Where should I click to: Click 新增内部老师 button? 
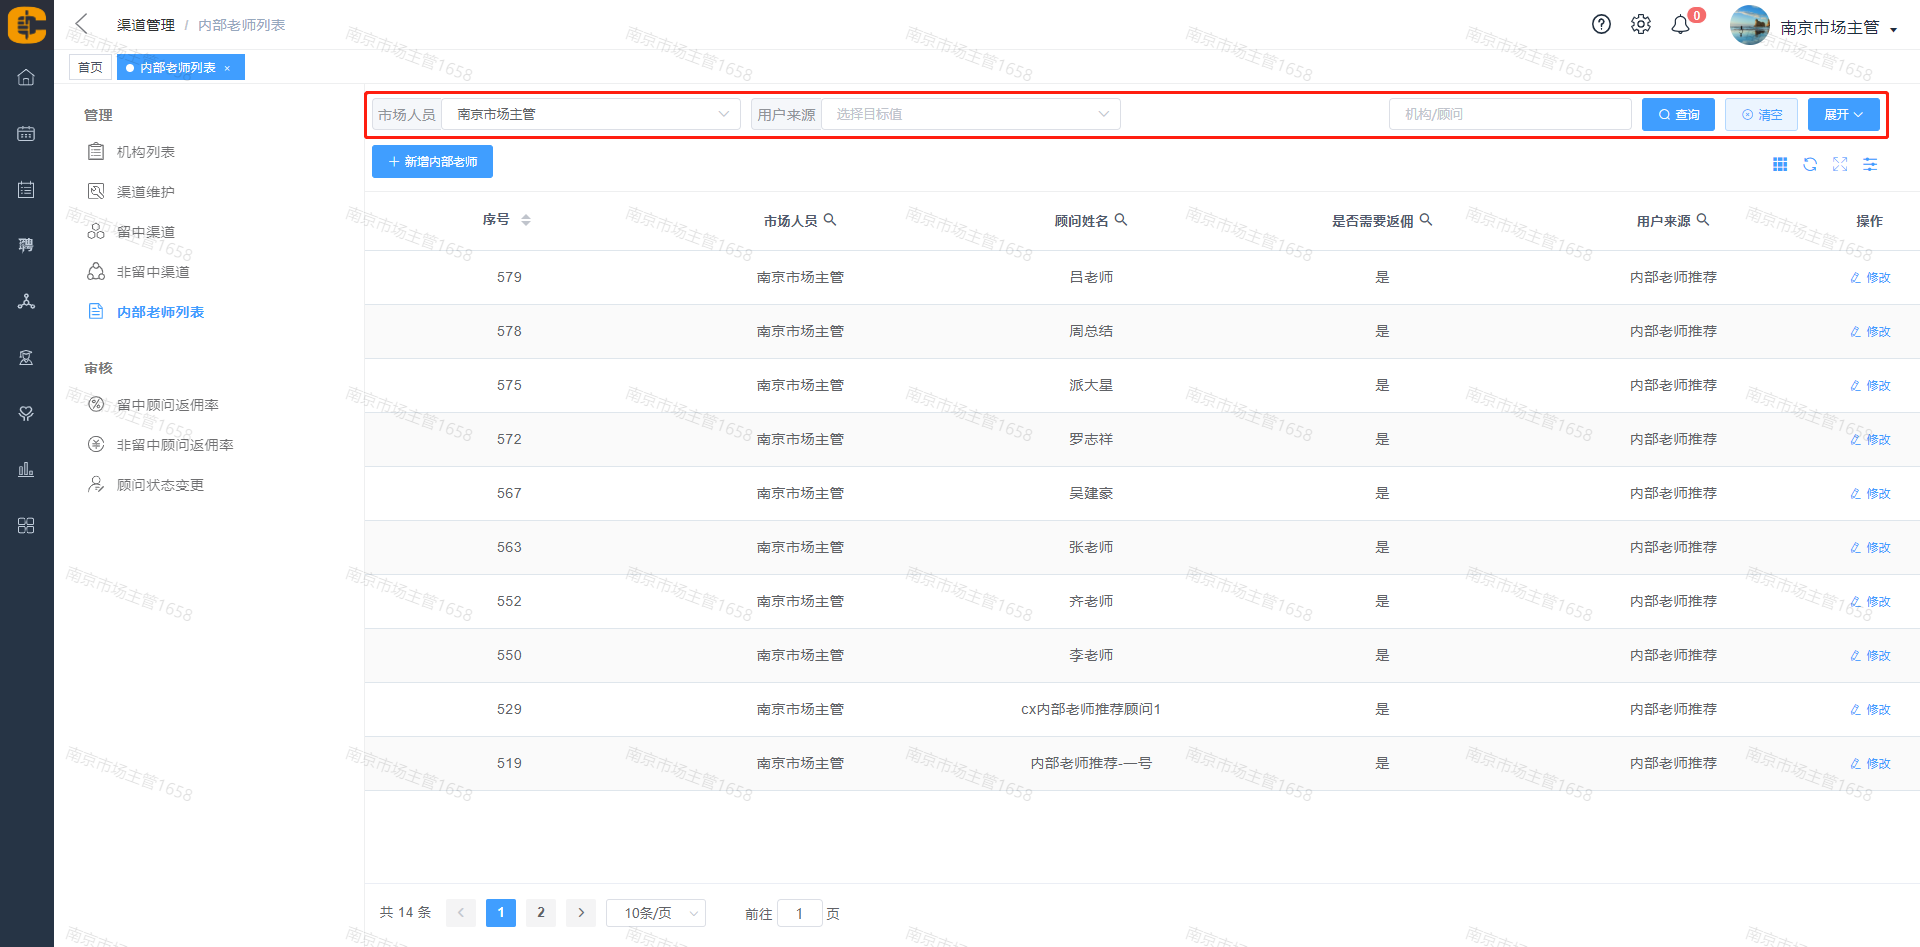click(x=432, y=162)
